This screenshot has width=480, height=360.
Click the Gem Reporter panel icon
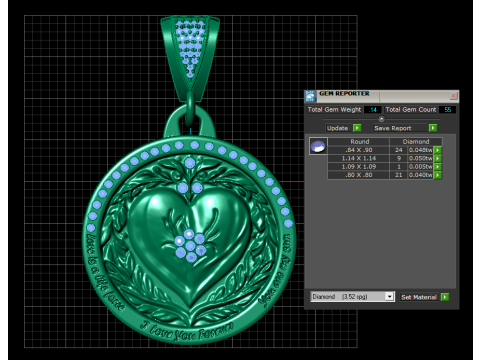[310, 96]
